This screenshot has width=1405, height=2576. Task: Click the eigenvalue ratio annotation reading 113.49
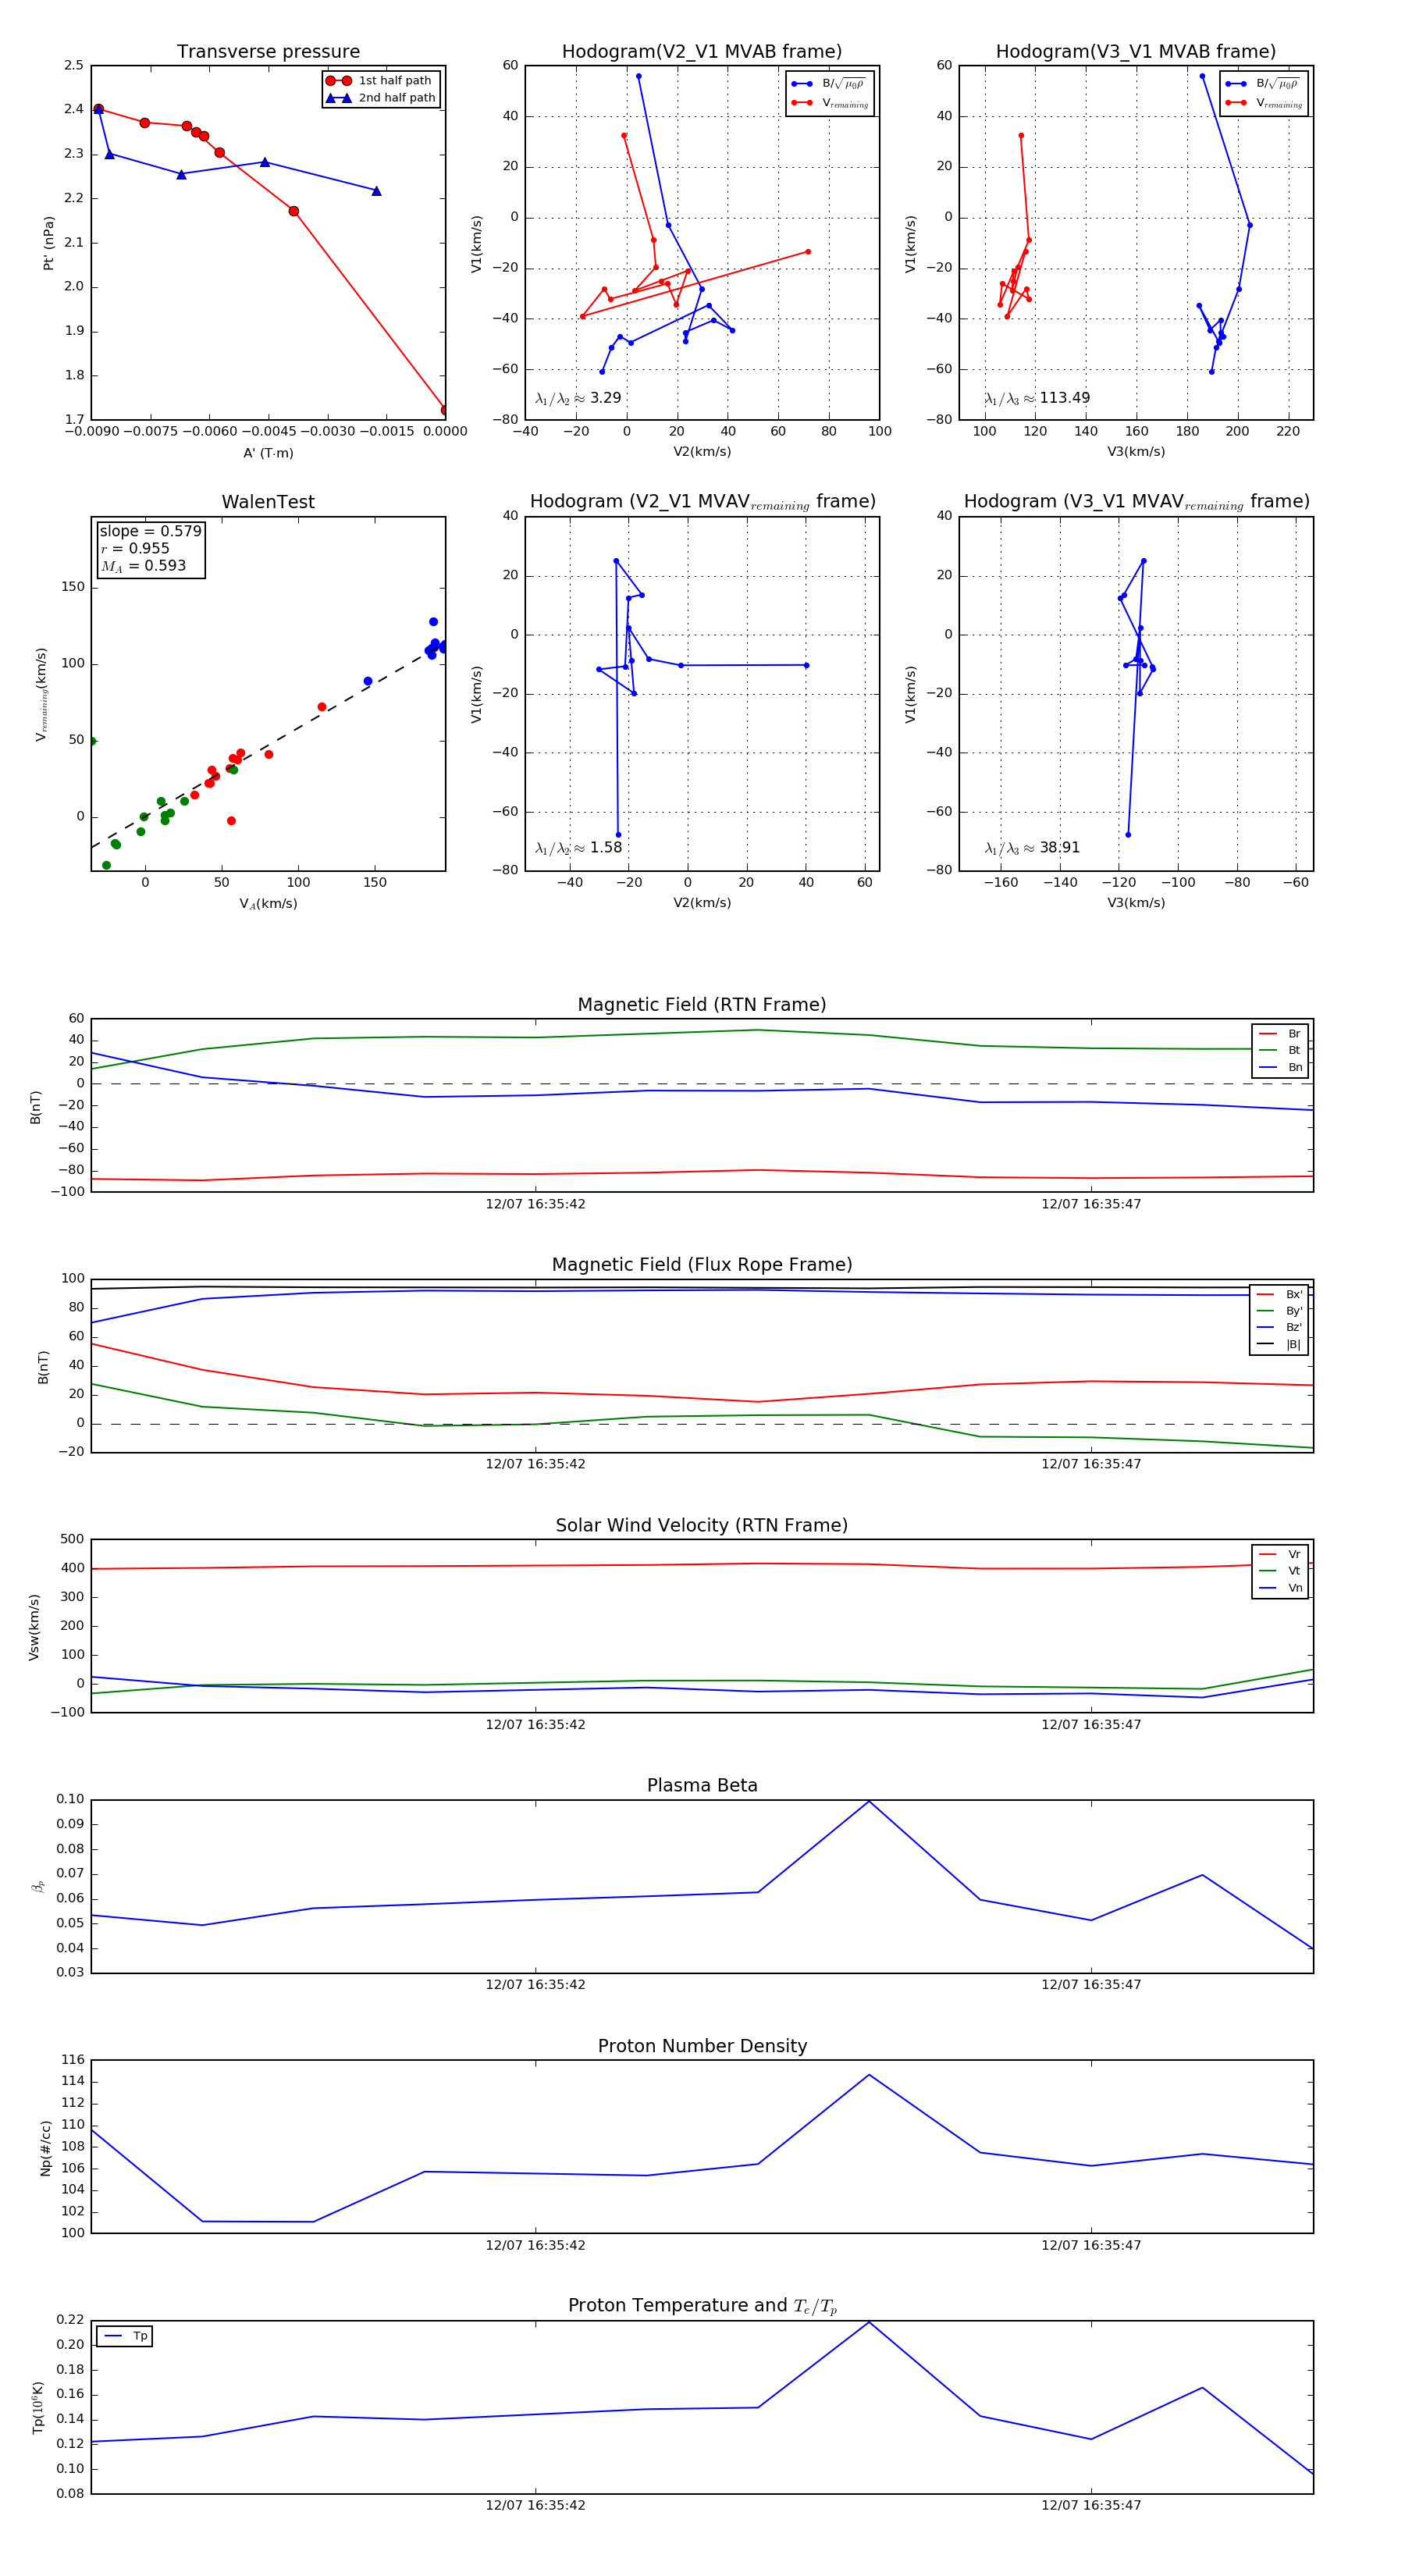(x=1037, y=398)
